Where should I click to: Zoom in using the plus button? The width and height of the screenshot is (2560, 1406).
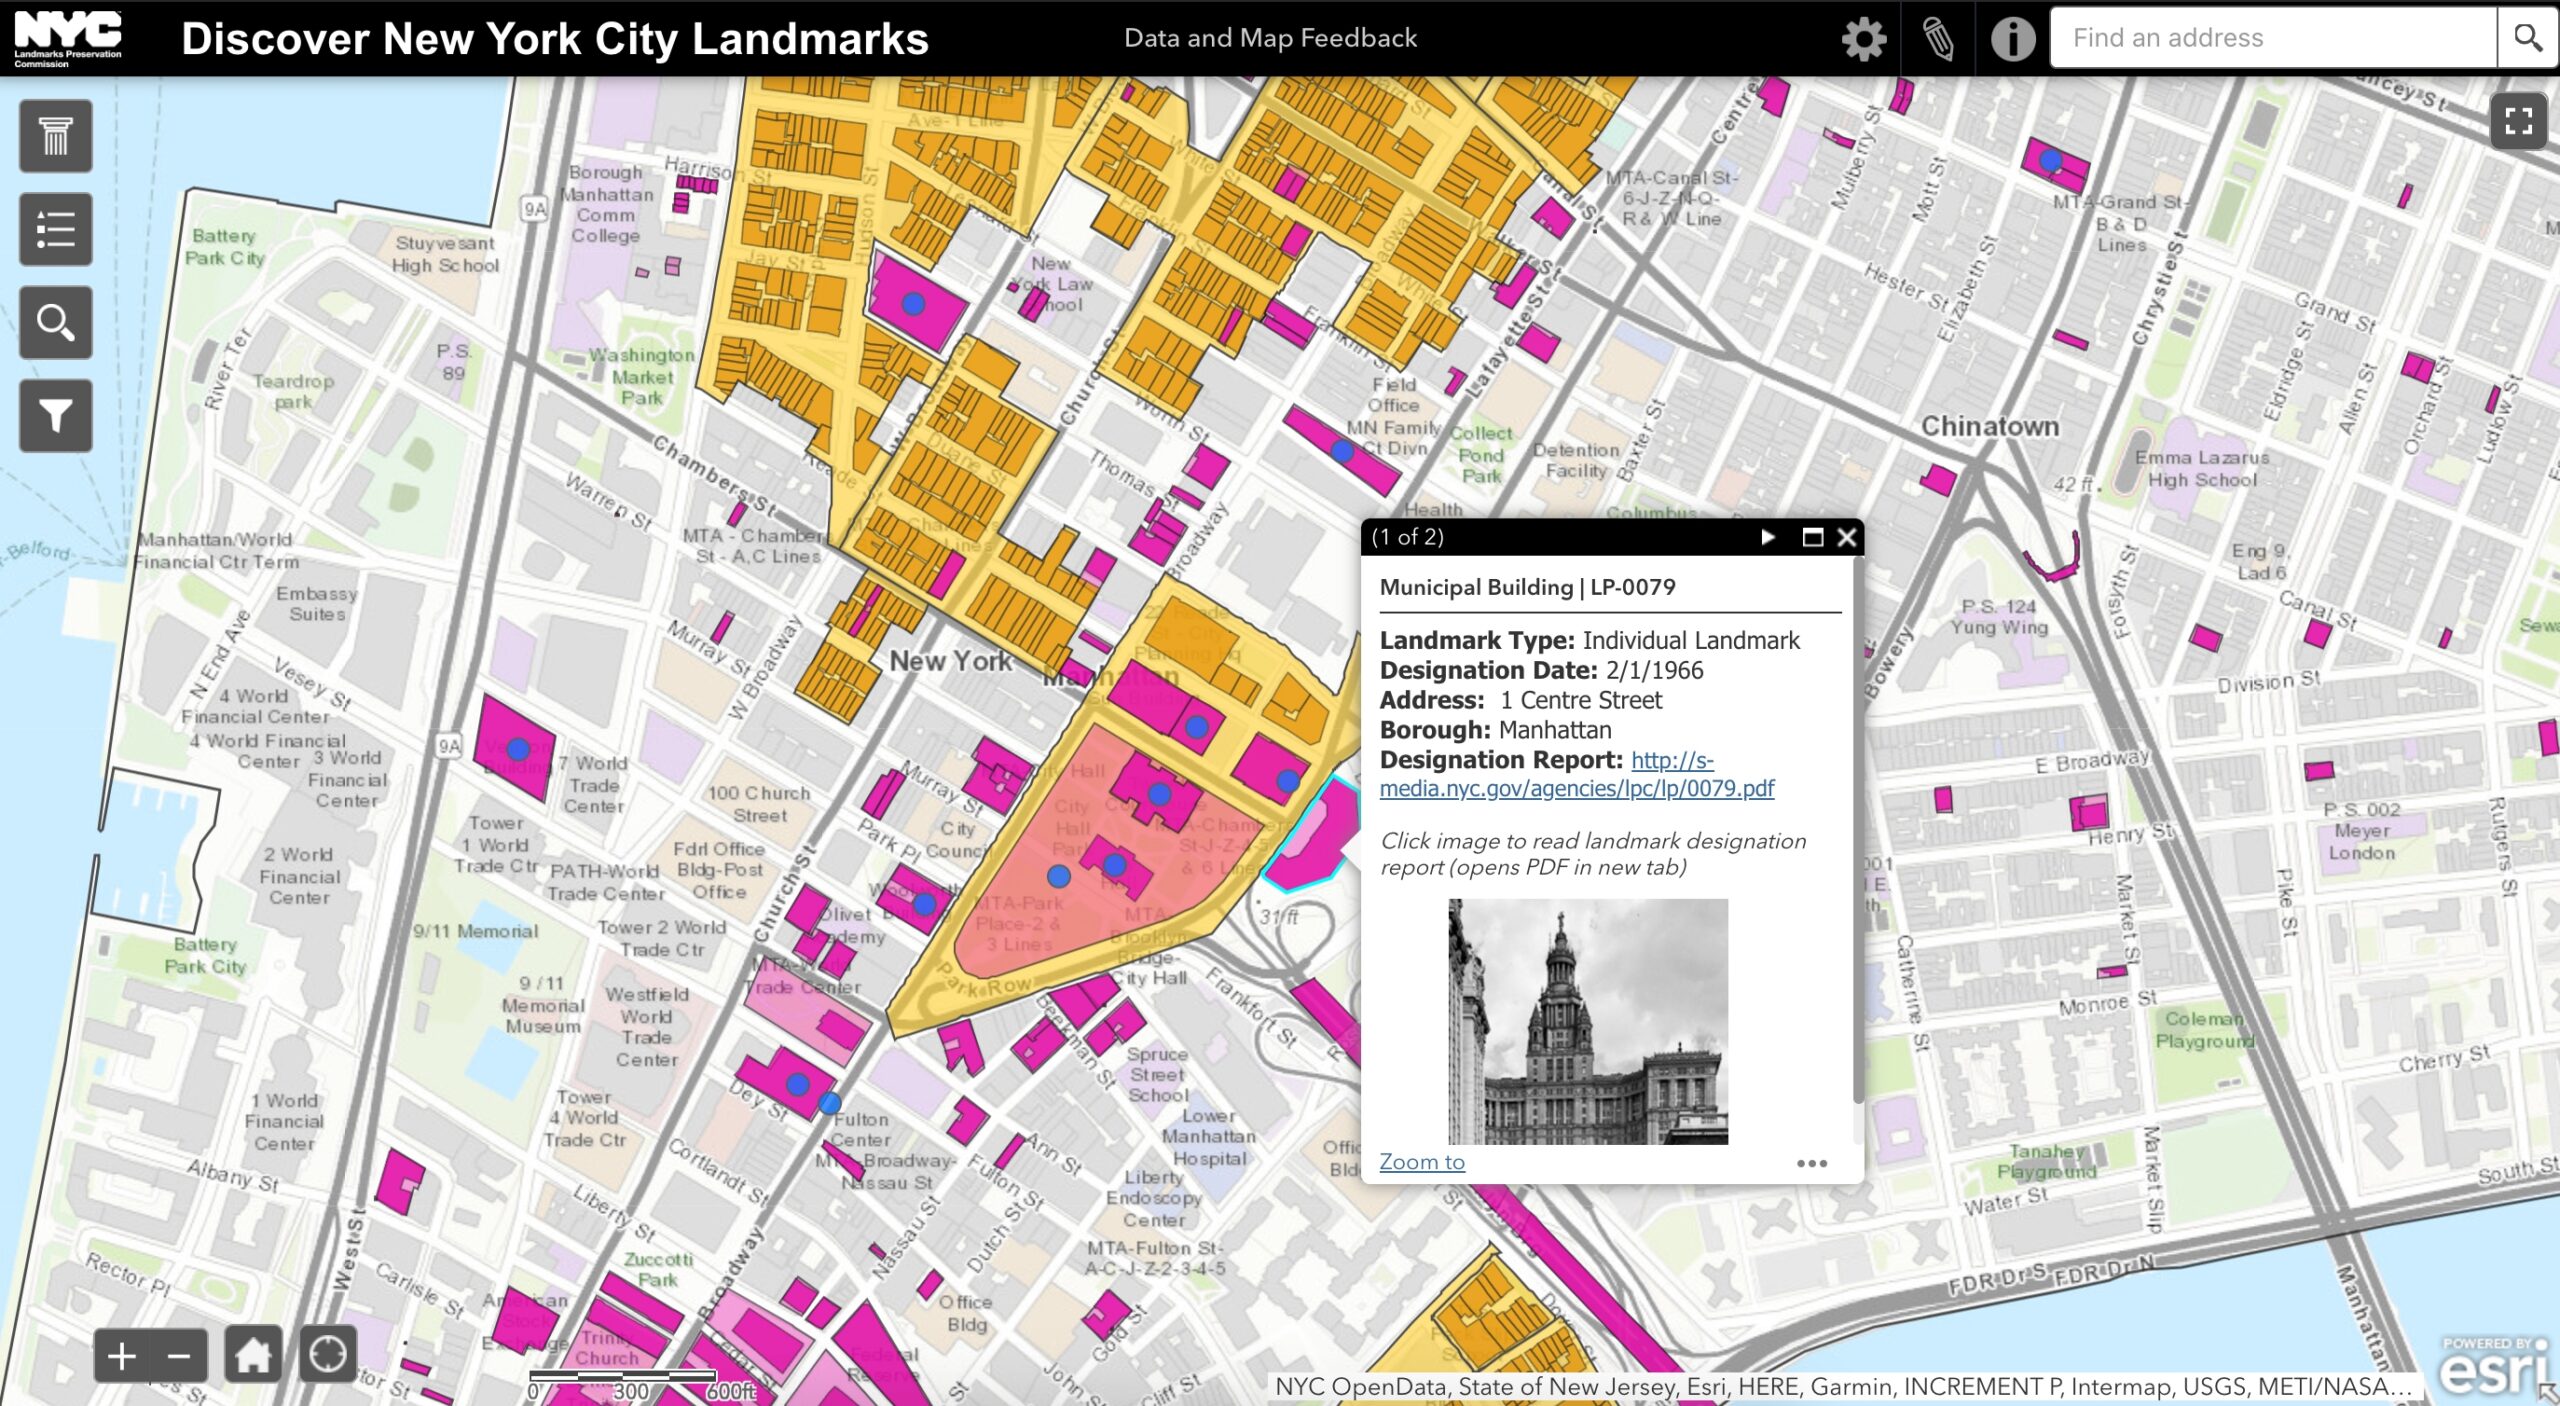pyautogui.click(x=120, y=1355)
